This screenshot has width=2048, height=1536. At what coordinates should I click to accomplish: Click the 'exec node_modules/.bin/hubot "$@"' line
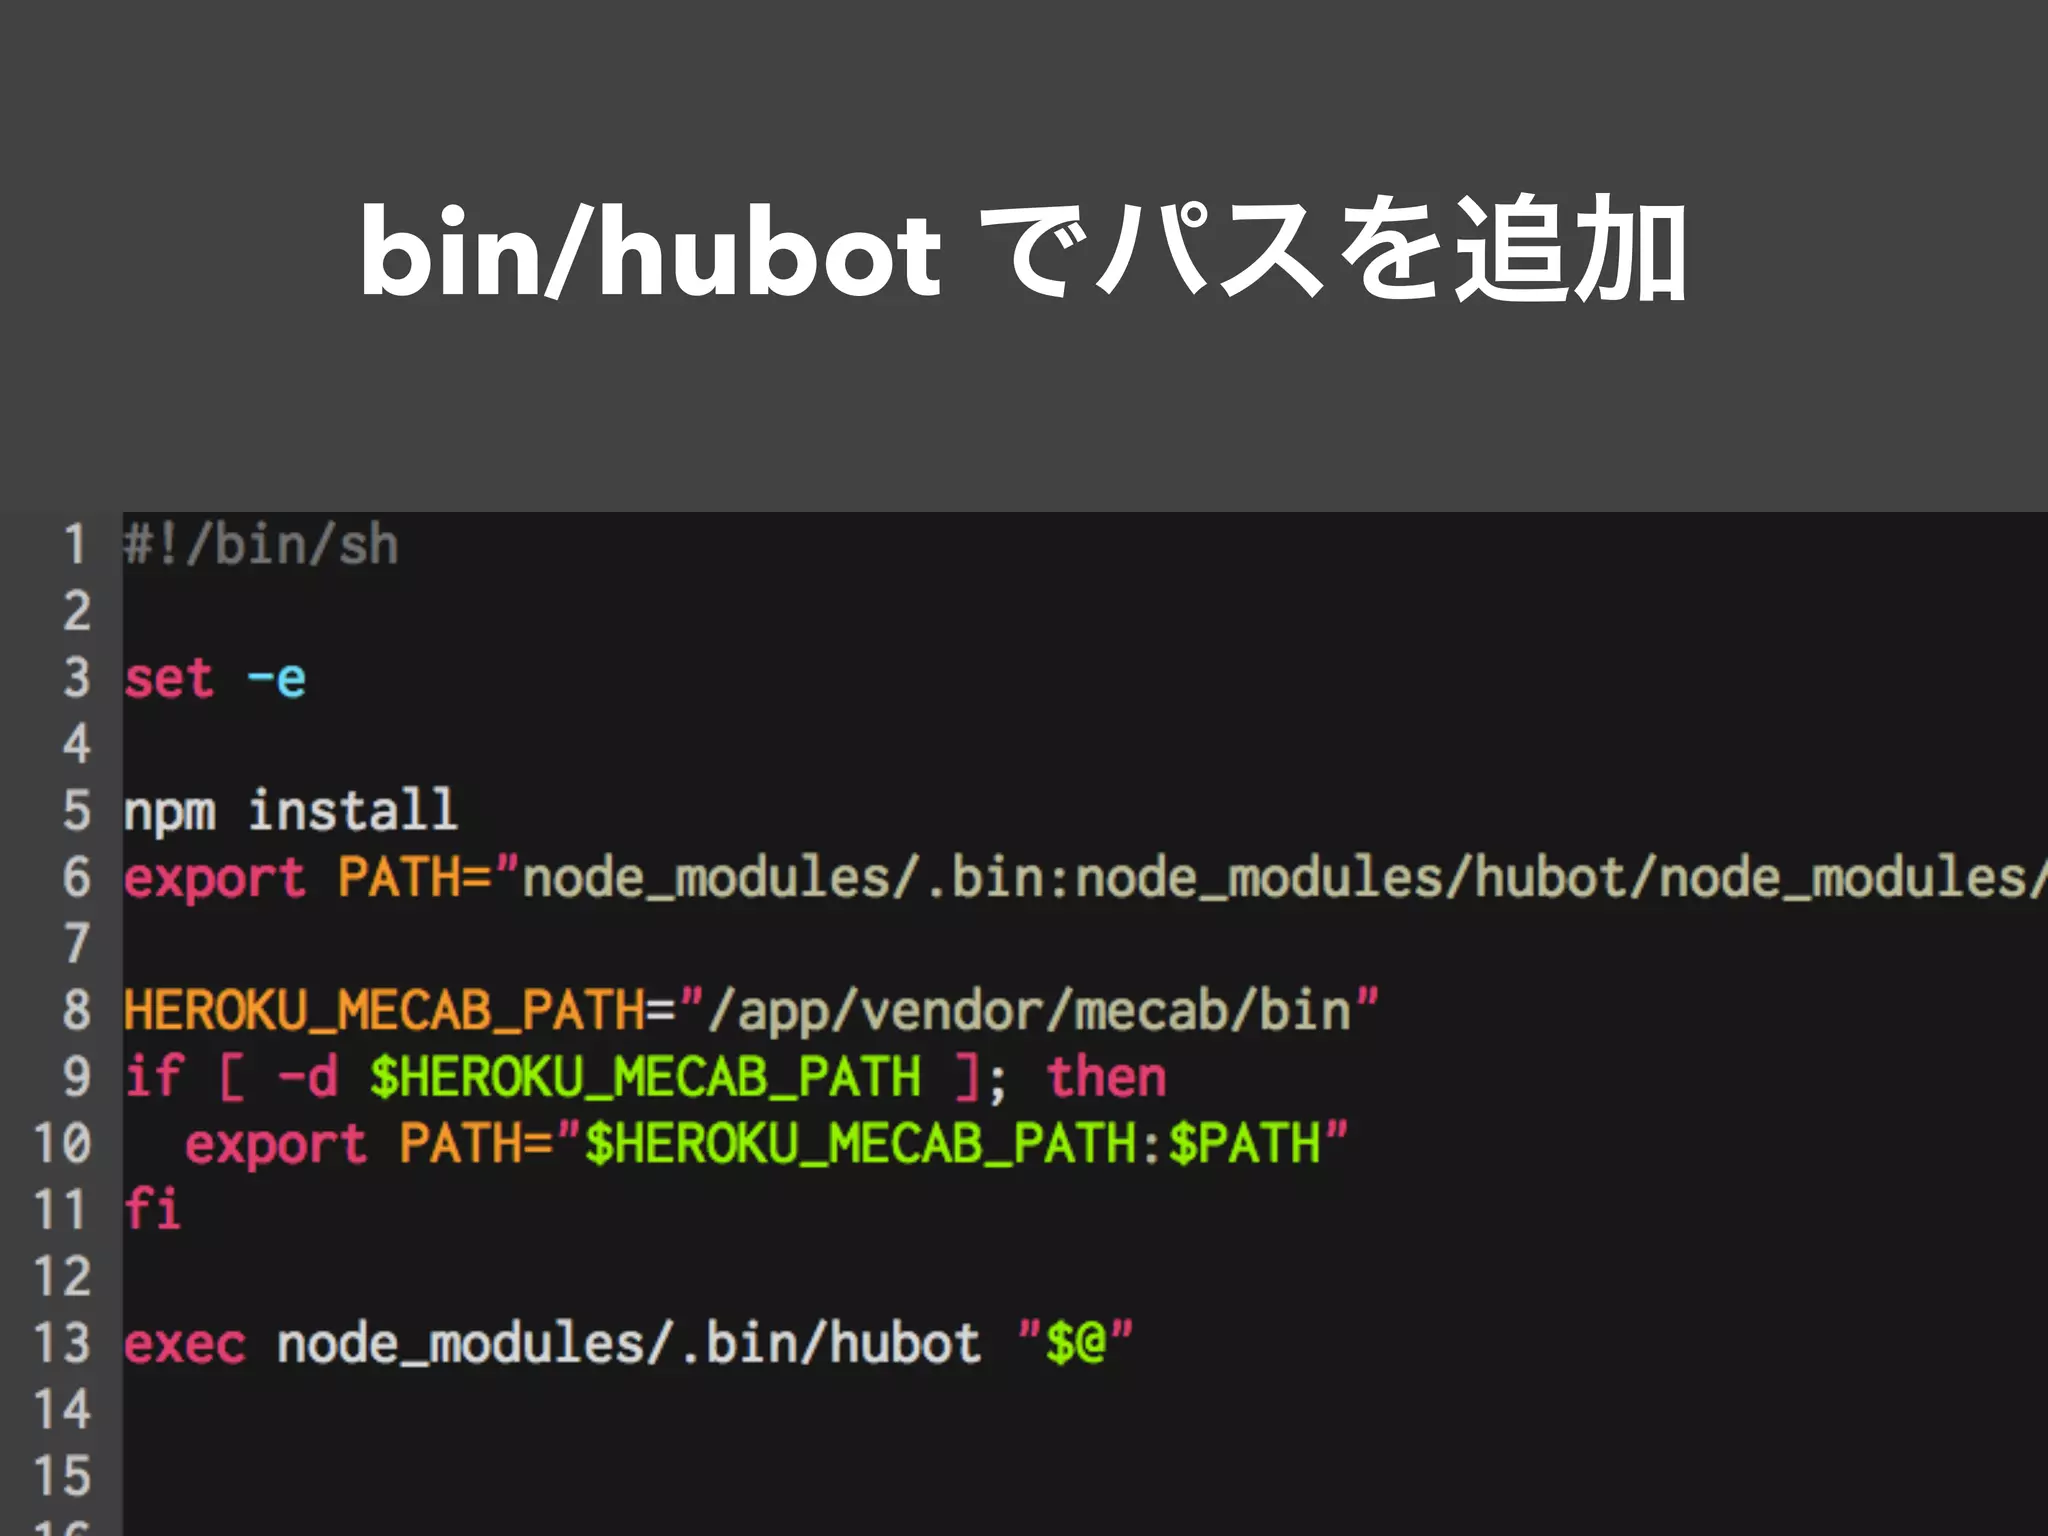coord(628,1342)
